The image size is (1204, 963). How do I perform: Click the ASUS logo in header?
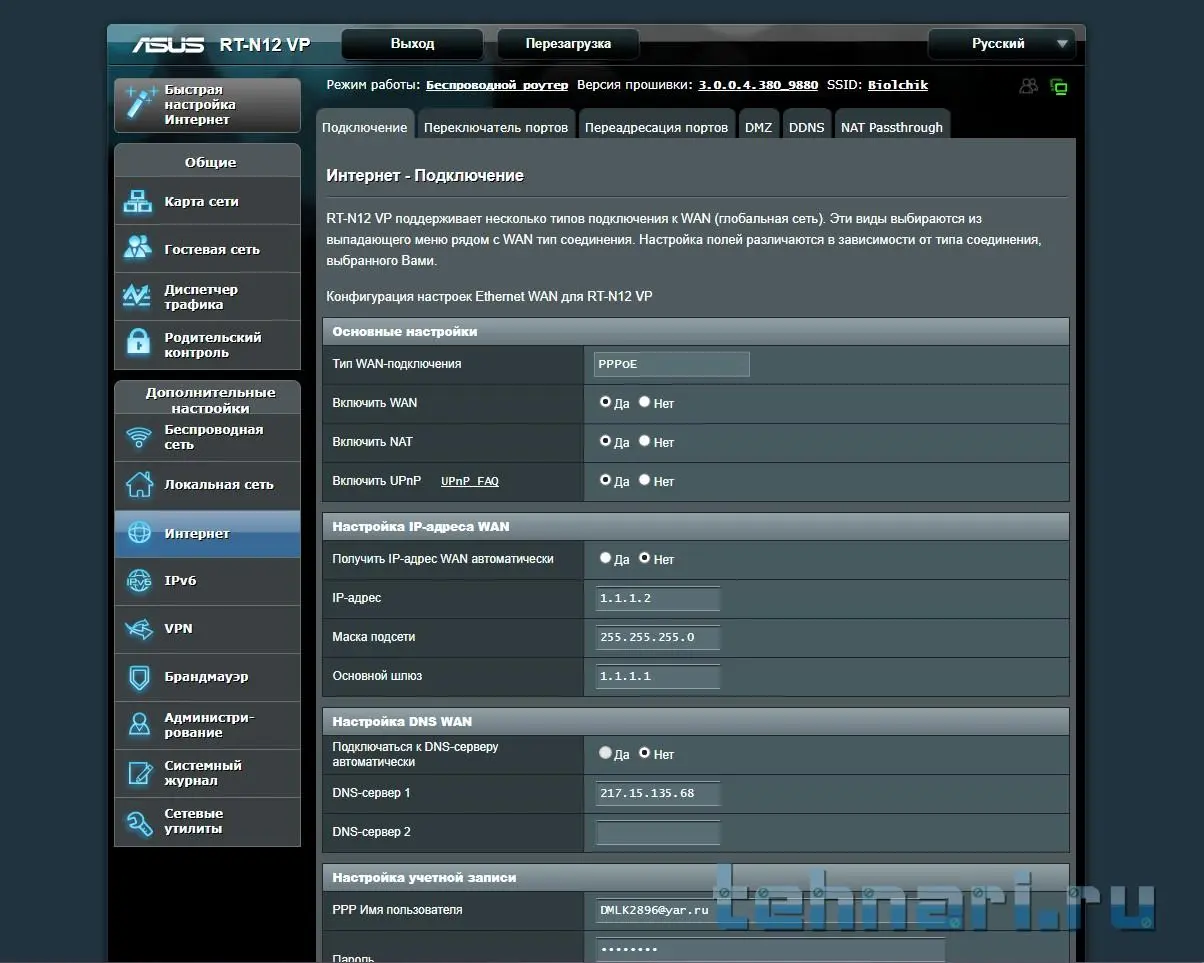[x=169, y=45]
